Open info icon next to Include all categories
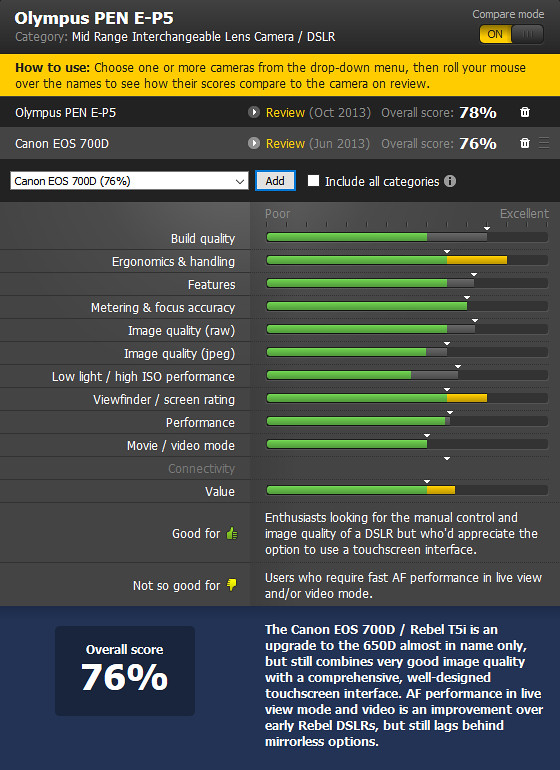 click(x=450, y=181)
